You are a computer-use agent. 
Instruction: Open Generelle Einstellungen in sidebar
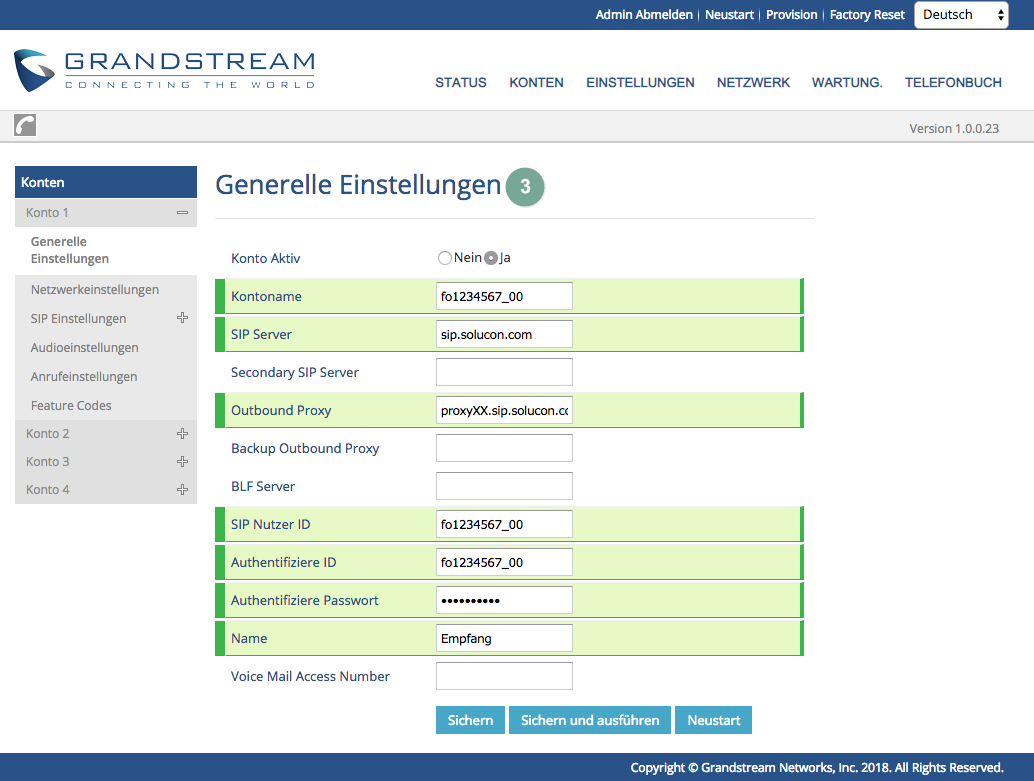click(69, 250)
